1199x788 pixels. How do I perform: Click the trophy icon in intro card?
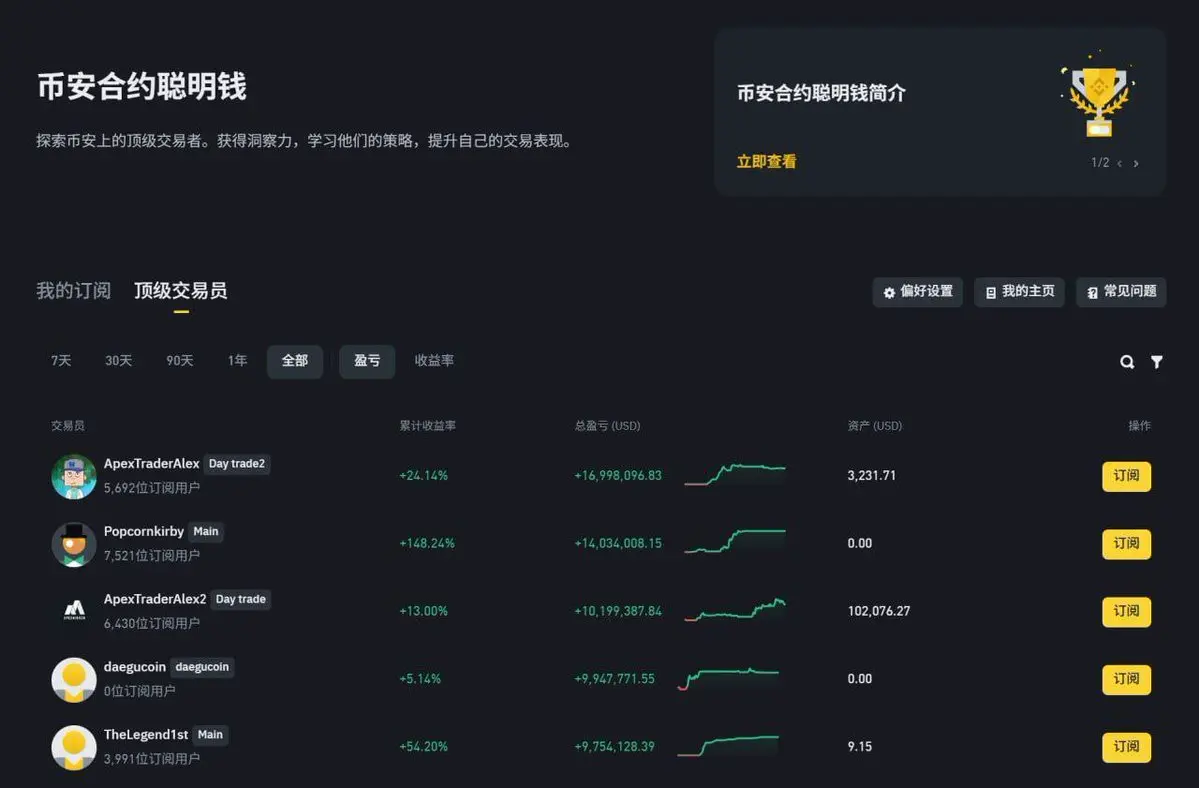pos(1098,97)
